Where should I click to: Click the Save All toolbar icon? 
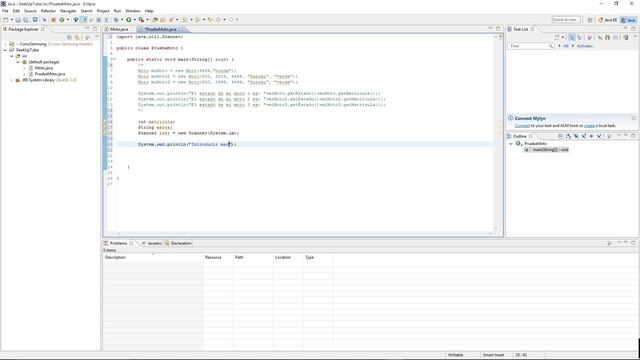click(26, 20)
